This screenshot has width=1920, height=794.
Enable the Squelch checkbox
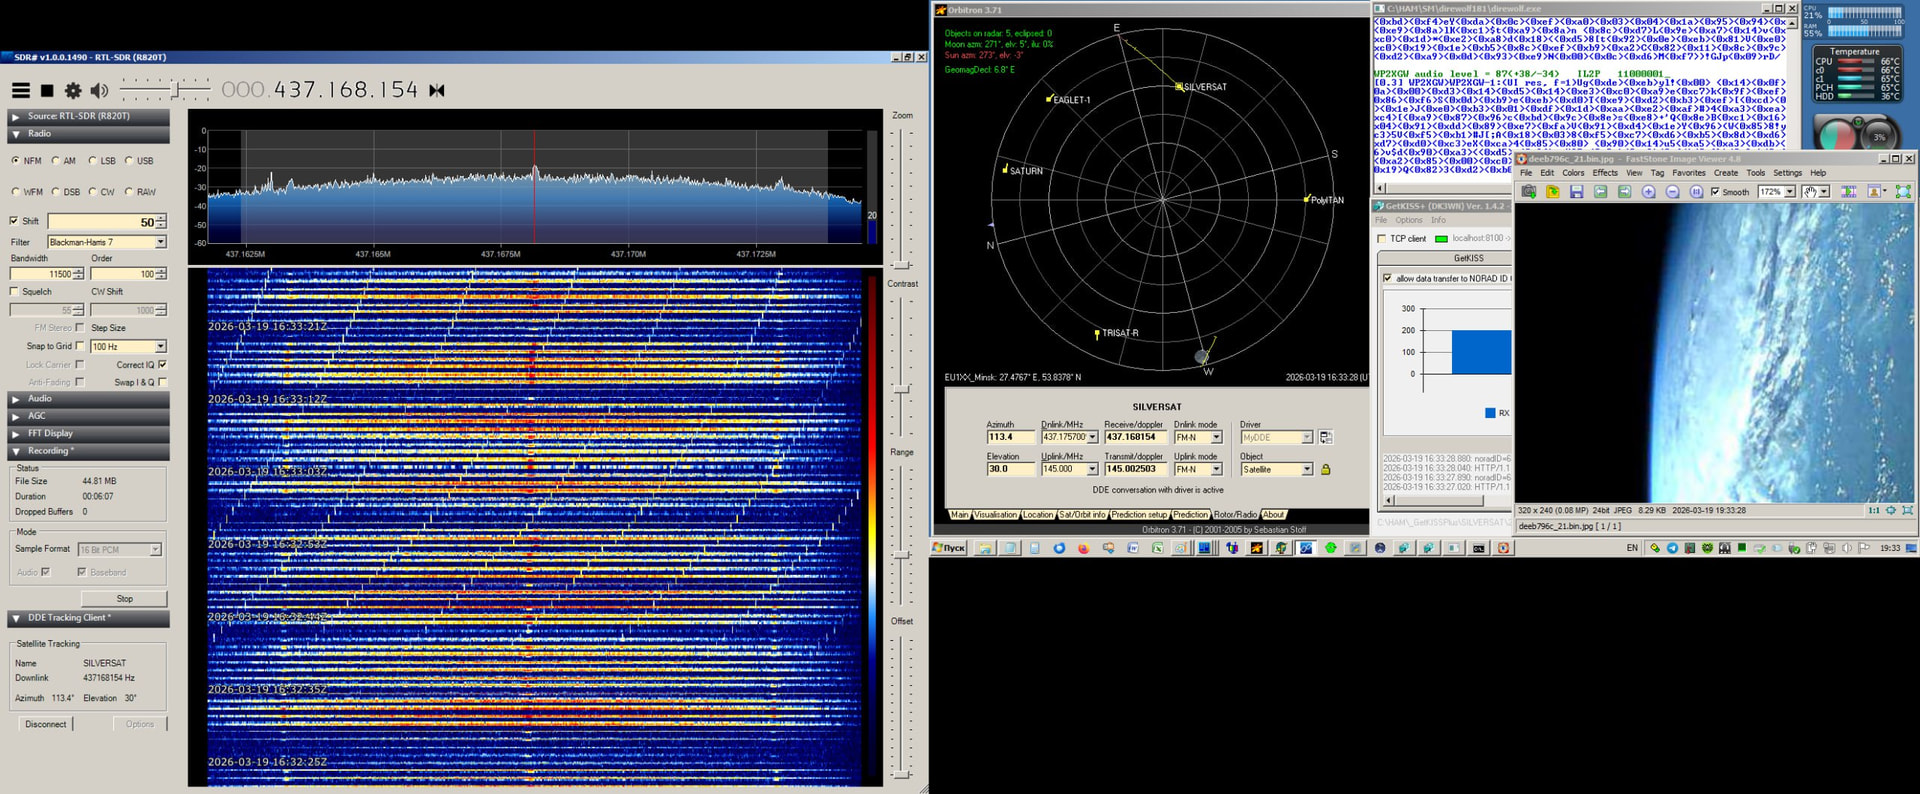(x=14, y=292)
